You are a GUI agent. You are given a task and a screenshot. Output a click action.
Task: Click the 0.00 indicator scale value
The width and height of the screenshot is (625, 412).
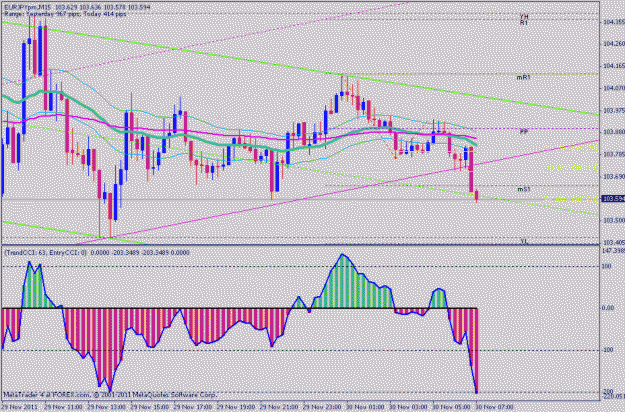[x=608, y=308]
